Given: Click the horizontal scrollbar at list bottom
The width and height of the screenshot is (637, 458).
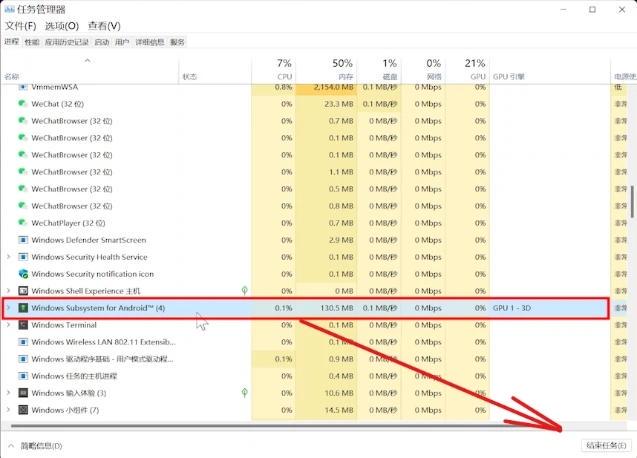Looking at the screenshot, I should click(286, 425).
